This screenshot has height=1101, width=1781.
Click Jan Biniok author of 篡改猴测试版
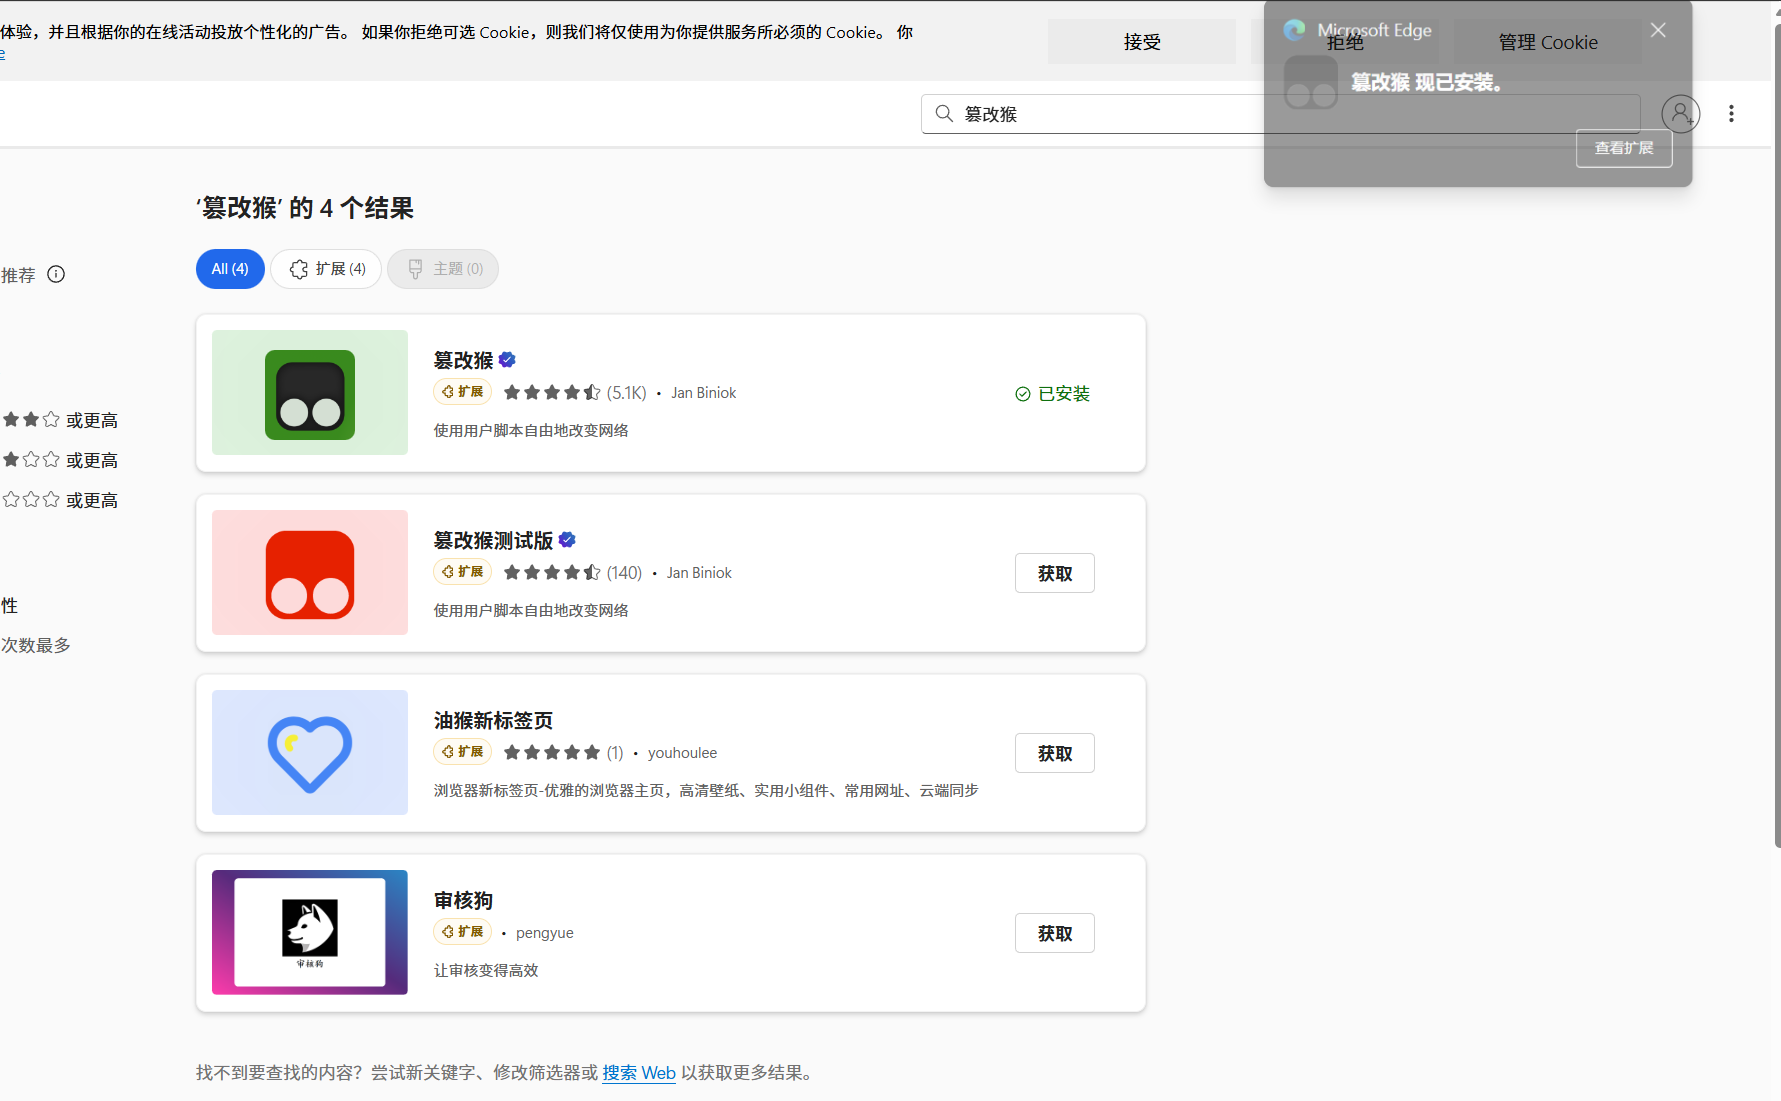click(699, 573)
